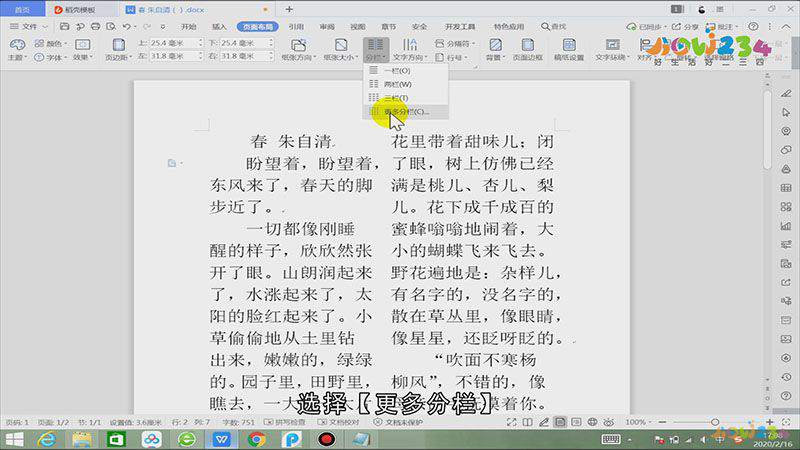Image resolution: width=800 pixels, height=450 pixels.
Task: Open the 首页 (Home page) tab
Action: tap(22, 9)
